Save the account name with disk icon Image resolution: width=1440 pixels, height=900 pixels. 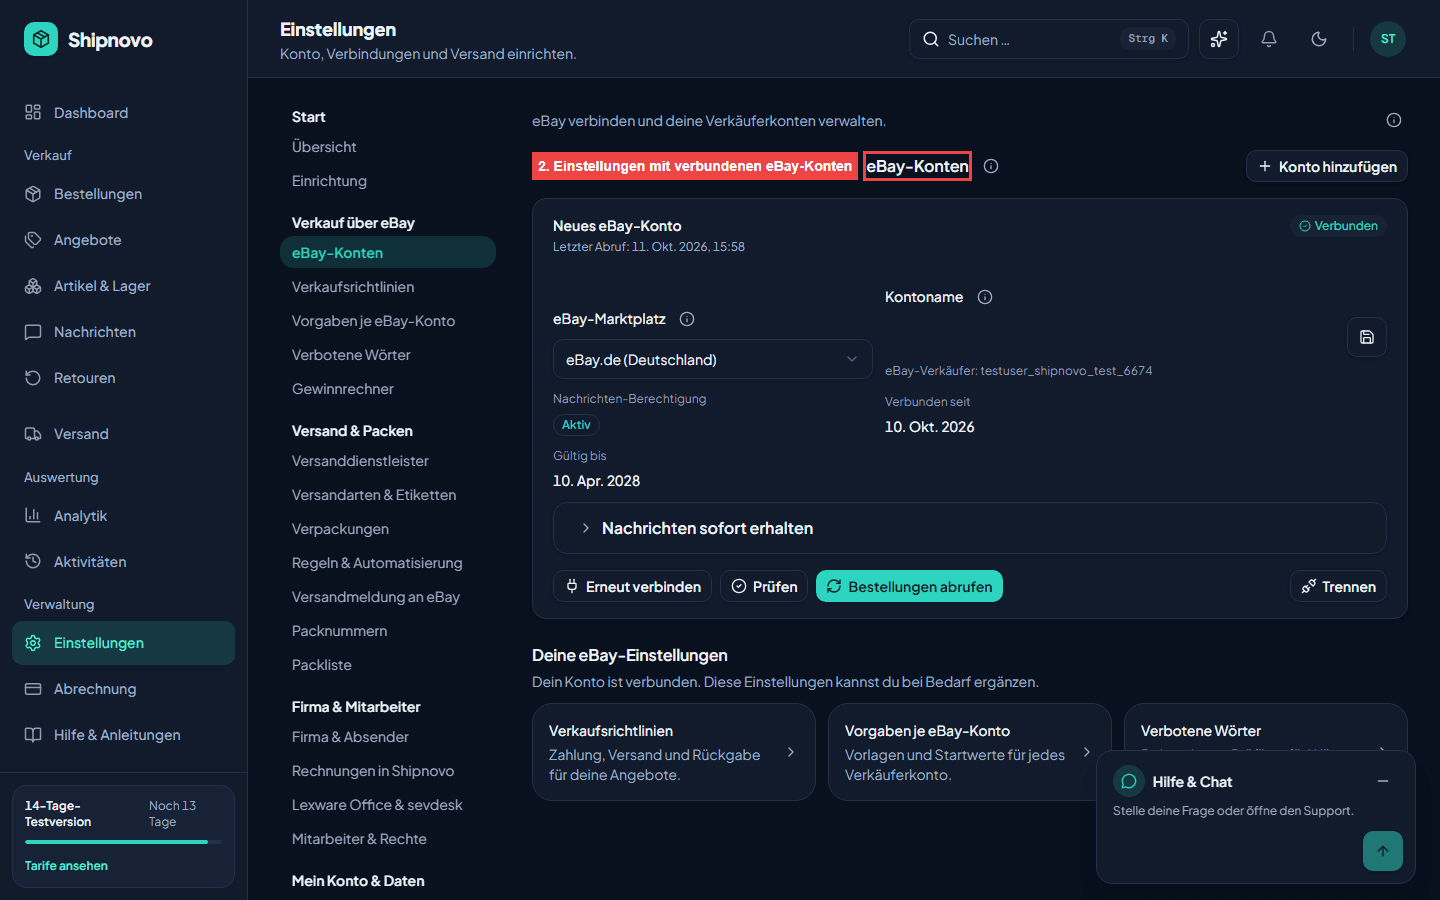1367,337
